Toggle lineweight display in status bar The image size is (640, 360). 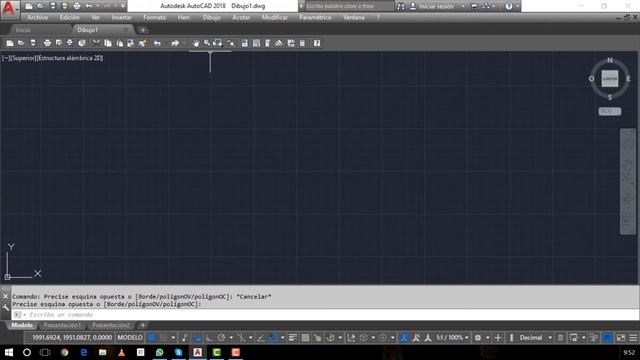pos(293,338)
